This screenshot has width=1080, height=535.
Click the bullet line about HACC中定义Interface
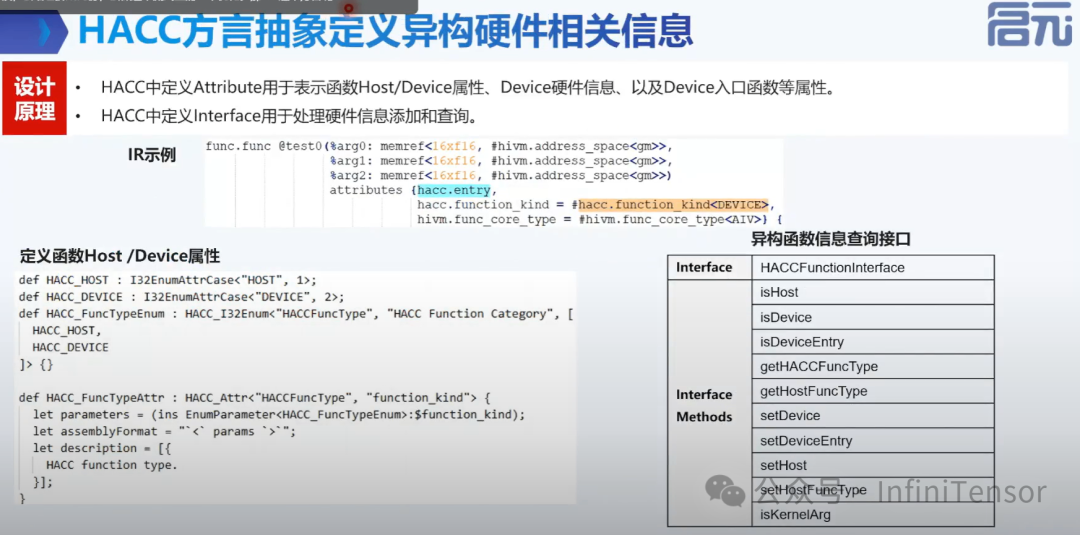(x=289, y=116)
